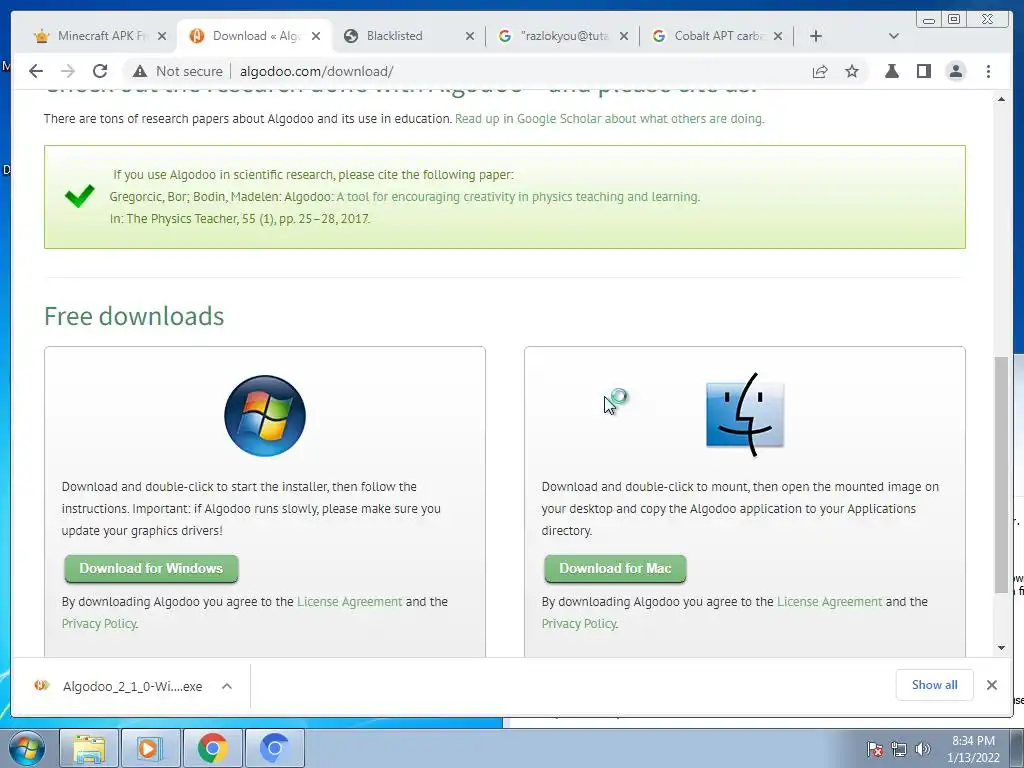Open the Physics Teacher paper link
Image resolution: width=1024 pixels, height=768 pixels.
click(518, 197)
